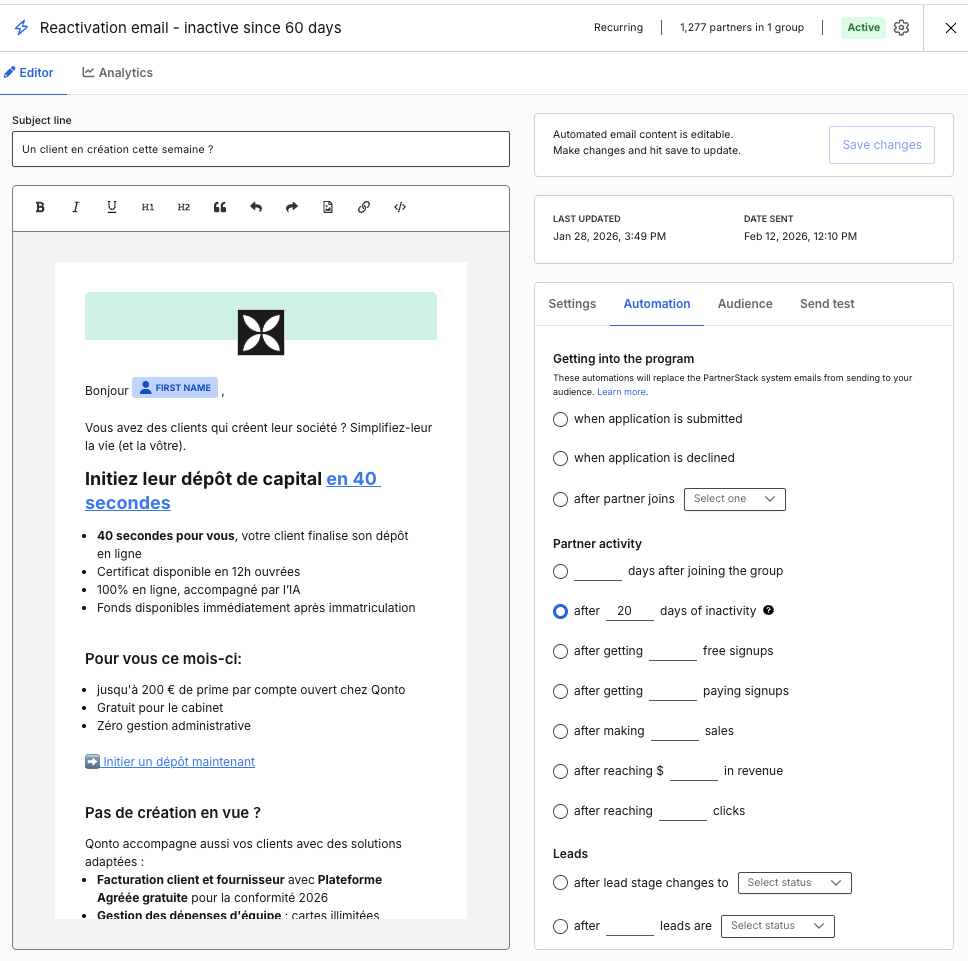This screenshot has height=961, width=968.
Task: Apply italic formatting
Action: [76, 207]
